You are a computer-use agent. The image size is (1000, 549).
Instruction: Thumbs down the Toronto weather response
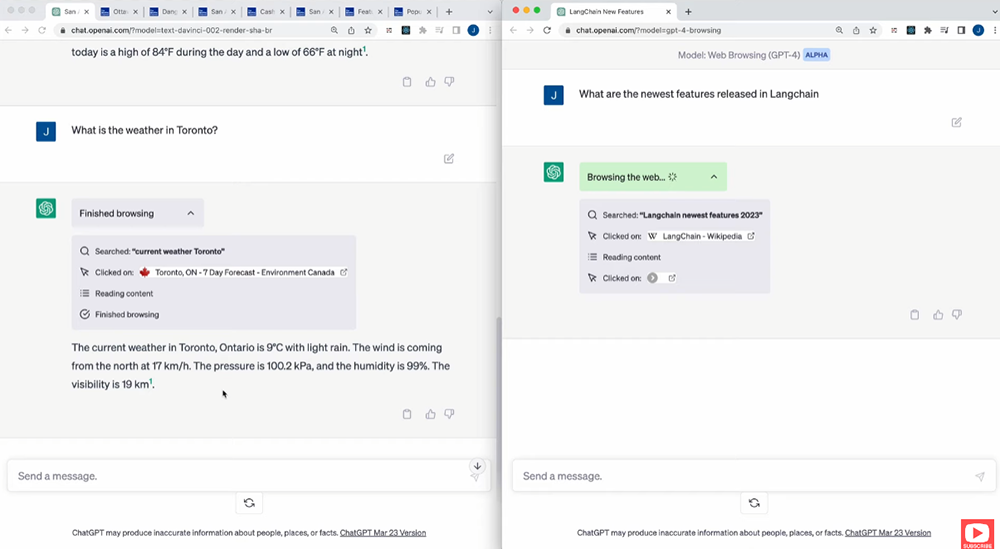pos(449,414)
